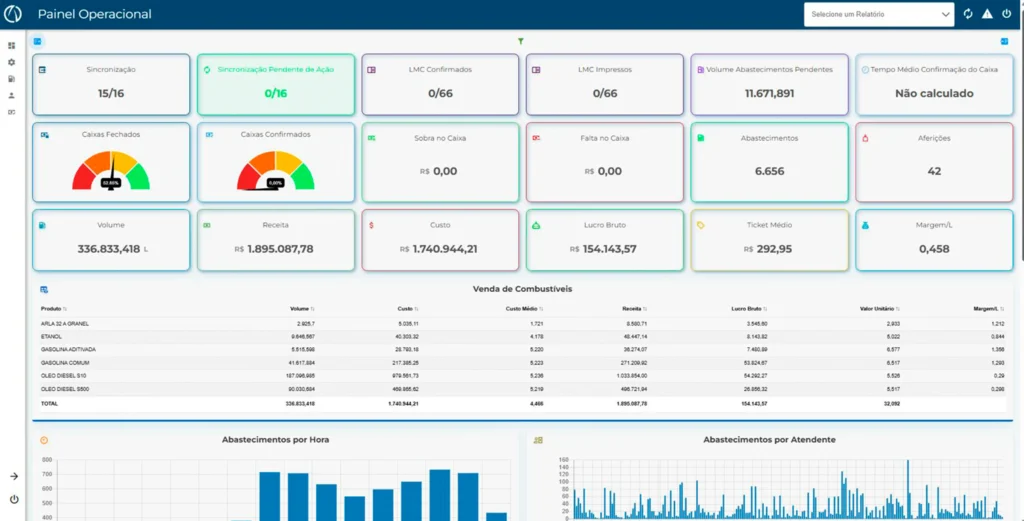Refresh data using the top sync icon
The height and width of the screenshot is (521, 1024).
click(x=968, y=14)
